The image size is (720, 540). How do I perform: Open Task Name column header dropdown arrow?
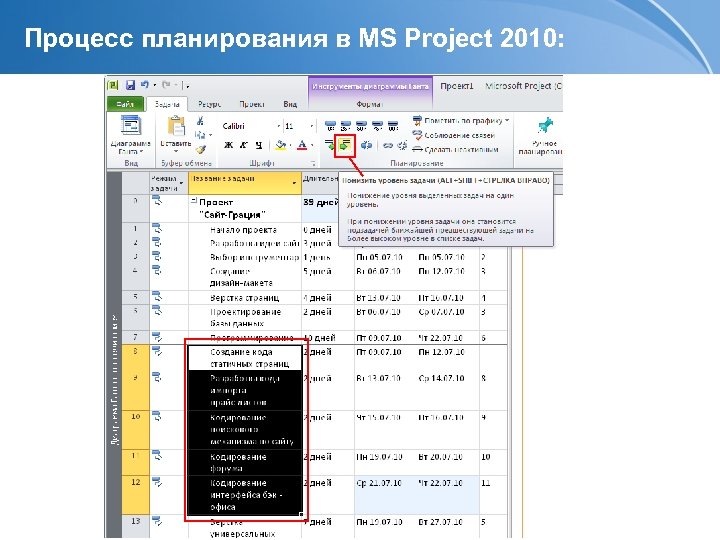294,183
